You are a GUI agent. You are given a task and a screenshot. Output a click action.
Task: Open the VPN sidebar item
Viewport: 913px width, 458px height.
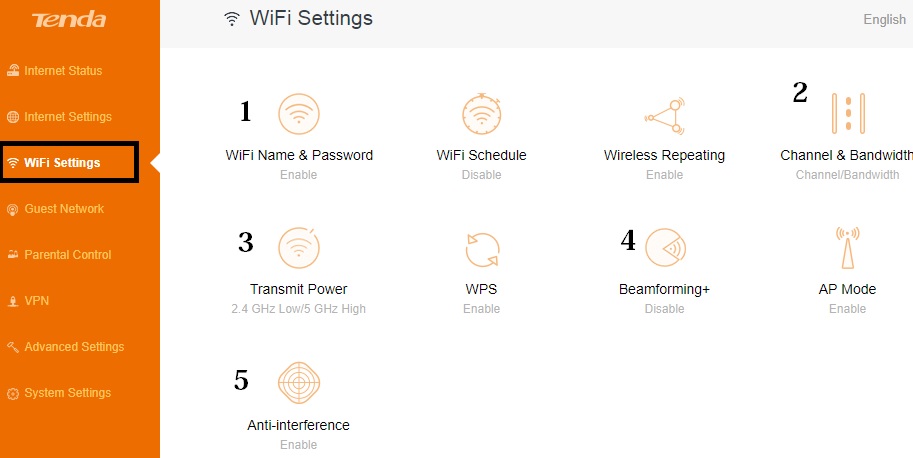(36, 301)
